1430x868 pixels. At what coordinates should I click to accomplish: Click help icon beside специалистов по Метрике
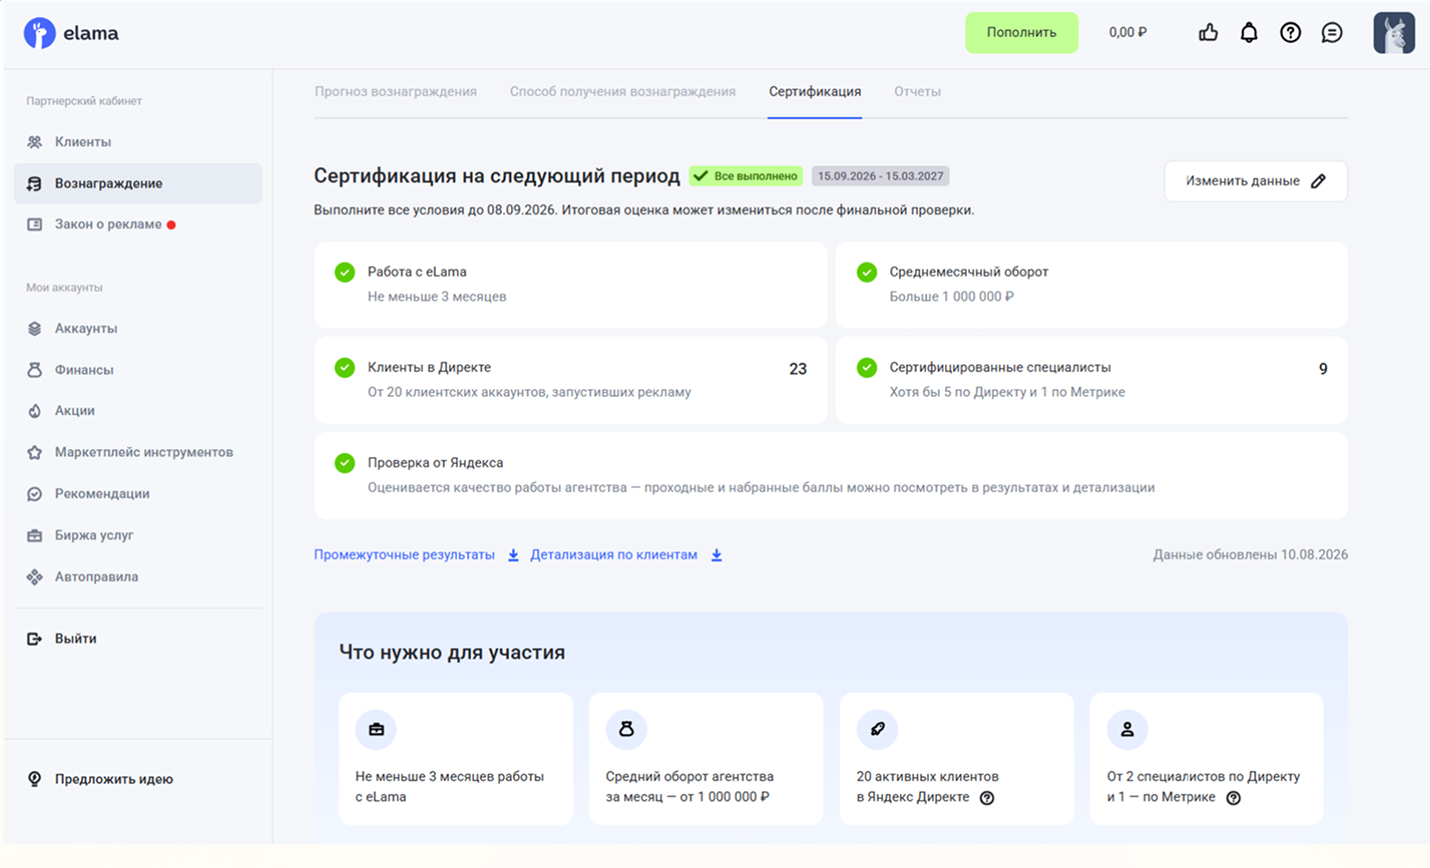click(1233, 798)
